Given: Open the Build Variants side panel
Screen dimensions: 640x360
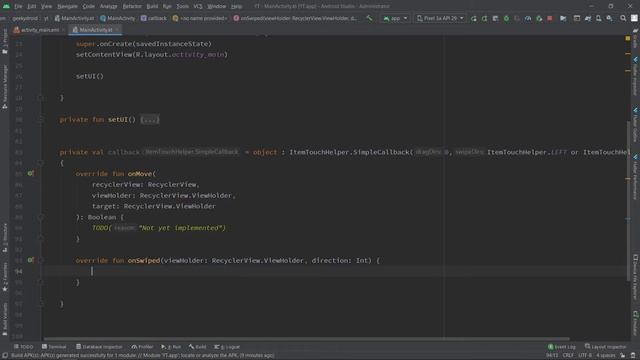Looking at the screenshot, I should 5,320.
